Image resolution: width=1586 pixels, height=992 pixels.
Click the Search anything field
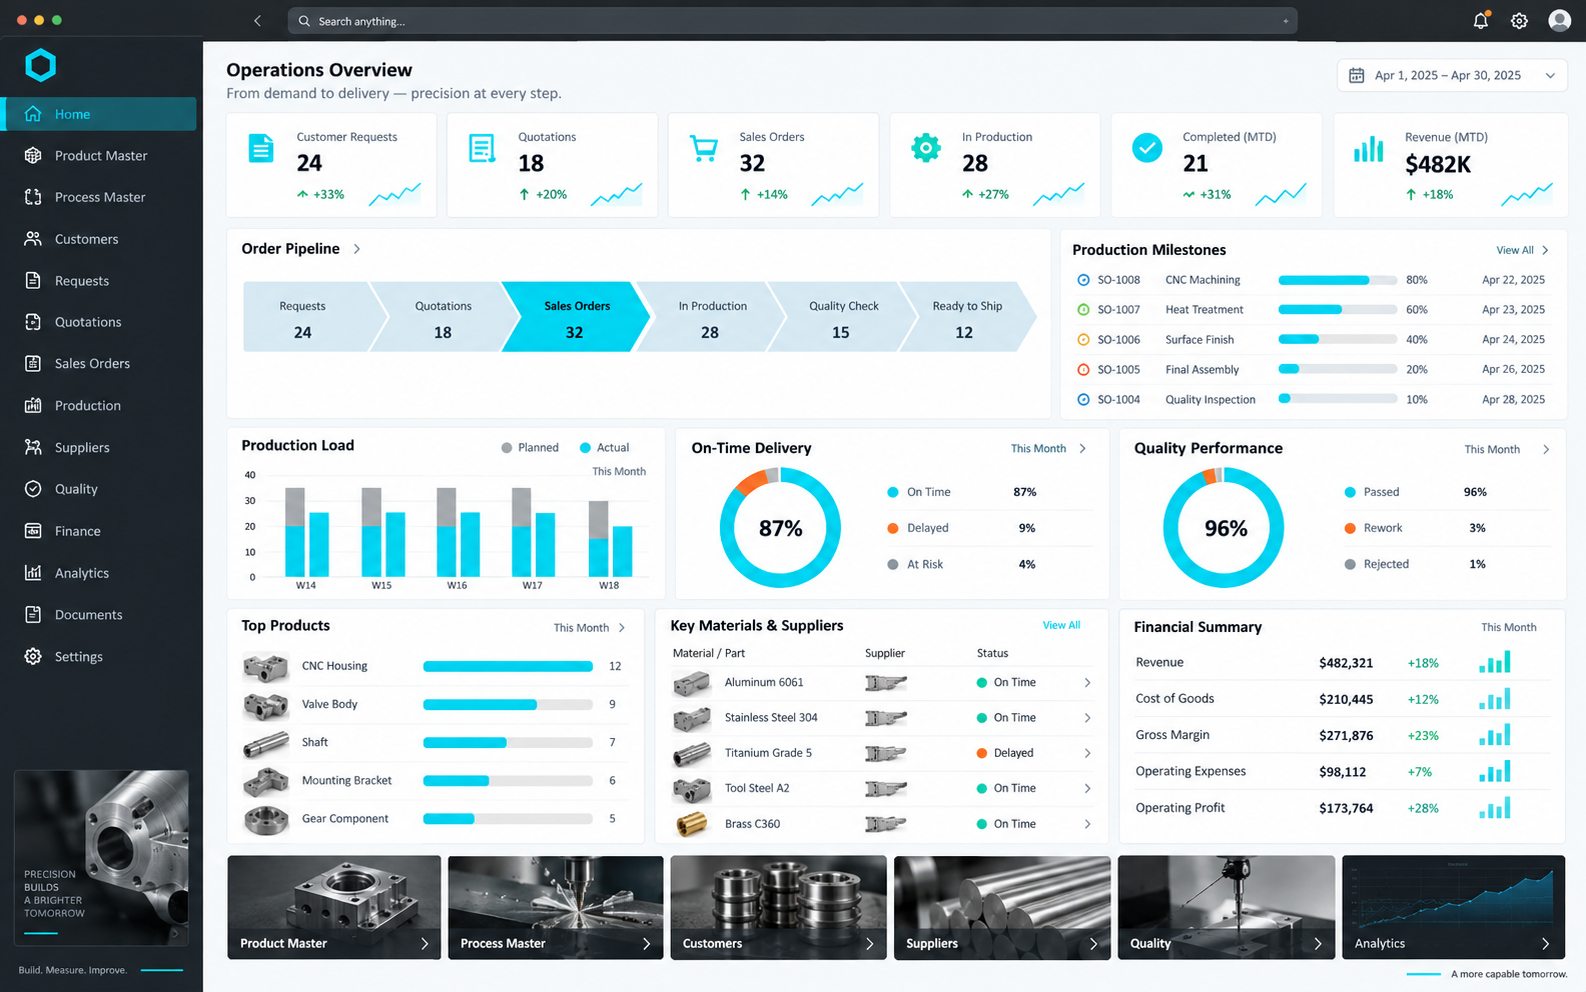coord(792,21)
